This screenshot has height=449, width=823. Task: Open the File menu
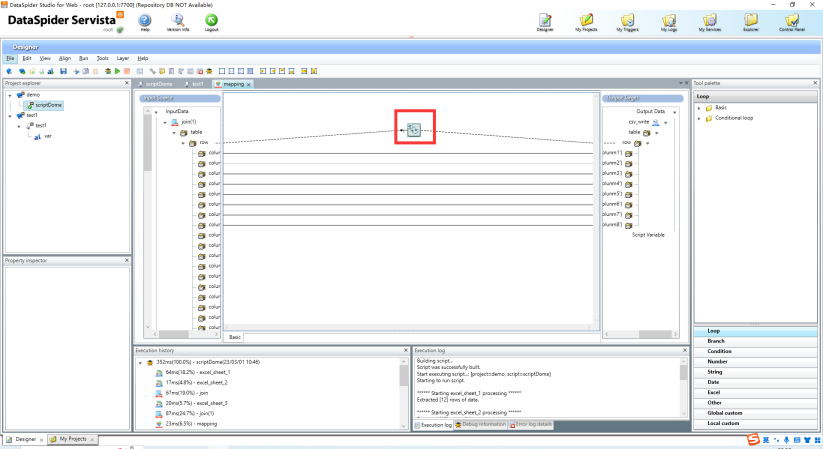click(x=10, y=58)
